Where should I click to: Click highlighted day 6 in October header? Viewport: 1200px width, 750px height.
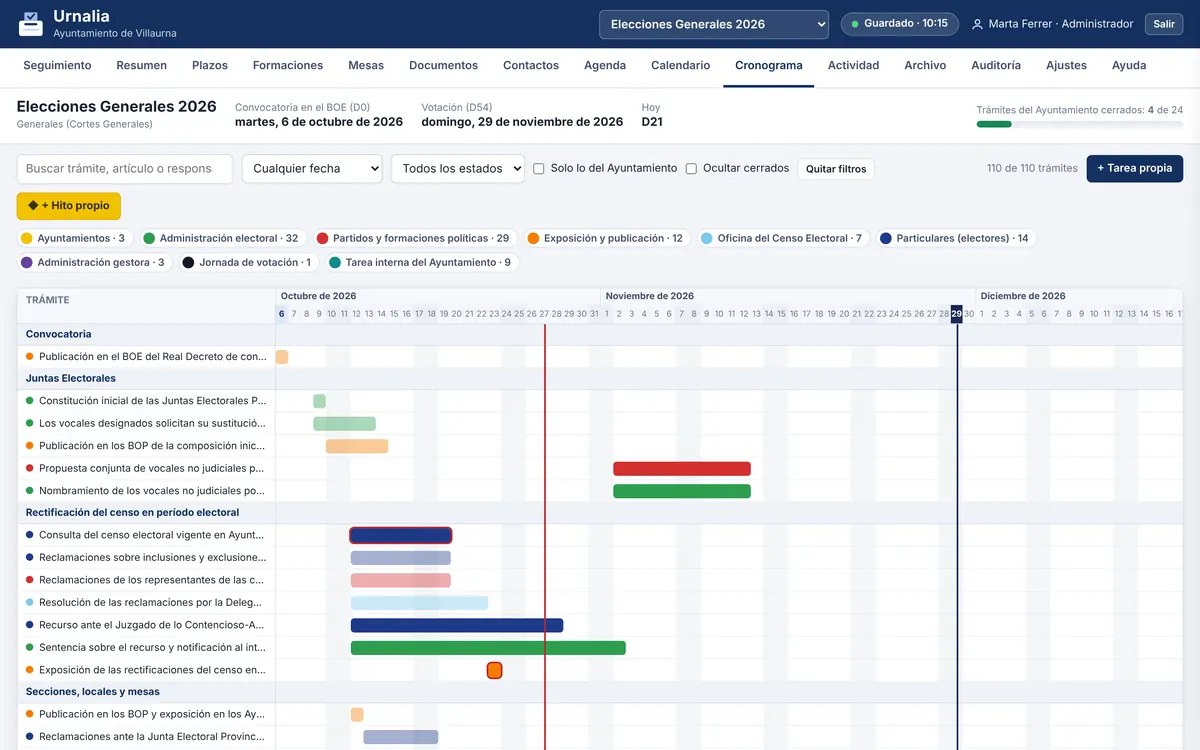[x=281, y=314]
